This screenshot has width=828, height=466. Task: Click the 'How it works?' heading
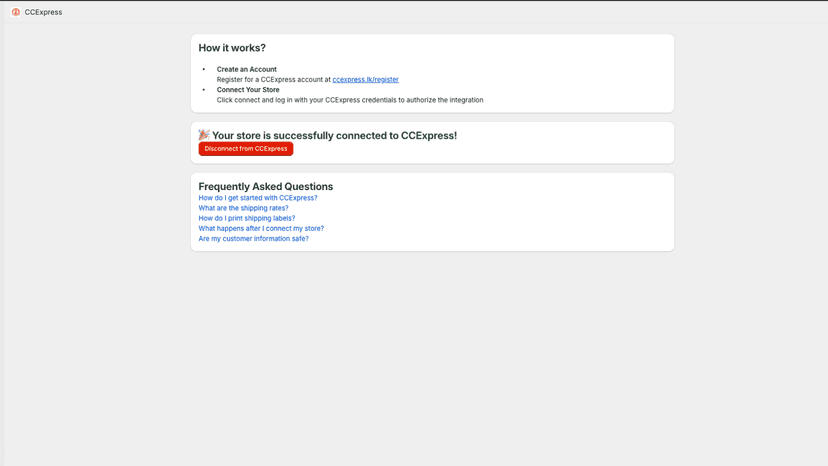click(232, 48)
